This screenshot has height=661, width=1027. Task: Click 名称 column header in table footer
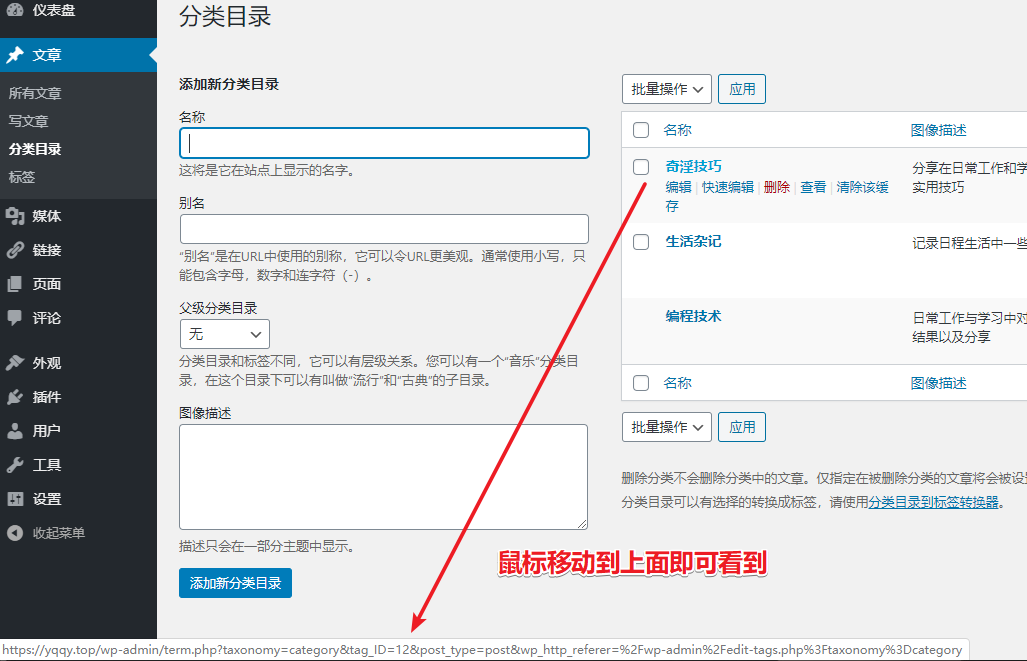point(677,383)
